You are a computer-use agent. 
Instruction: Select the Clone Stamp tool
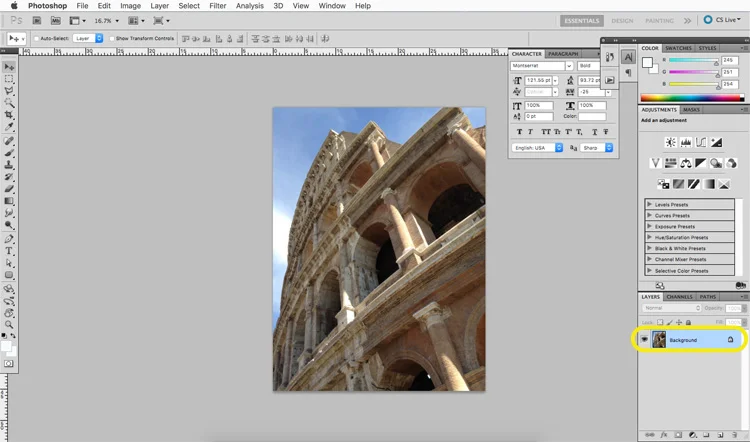(9, 165)
